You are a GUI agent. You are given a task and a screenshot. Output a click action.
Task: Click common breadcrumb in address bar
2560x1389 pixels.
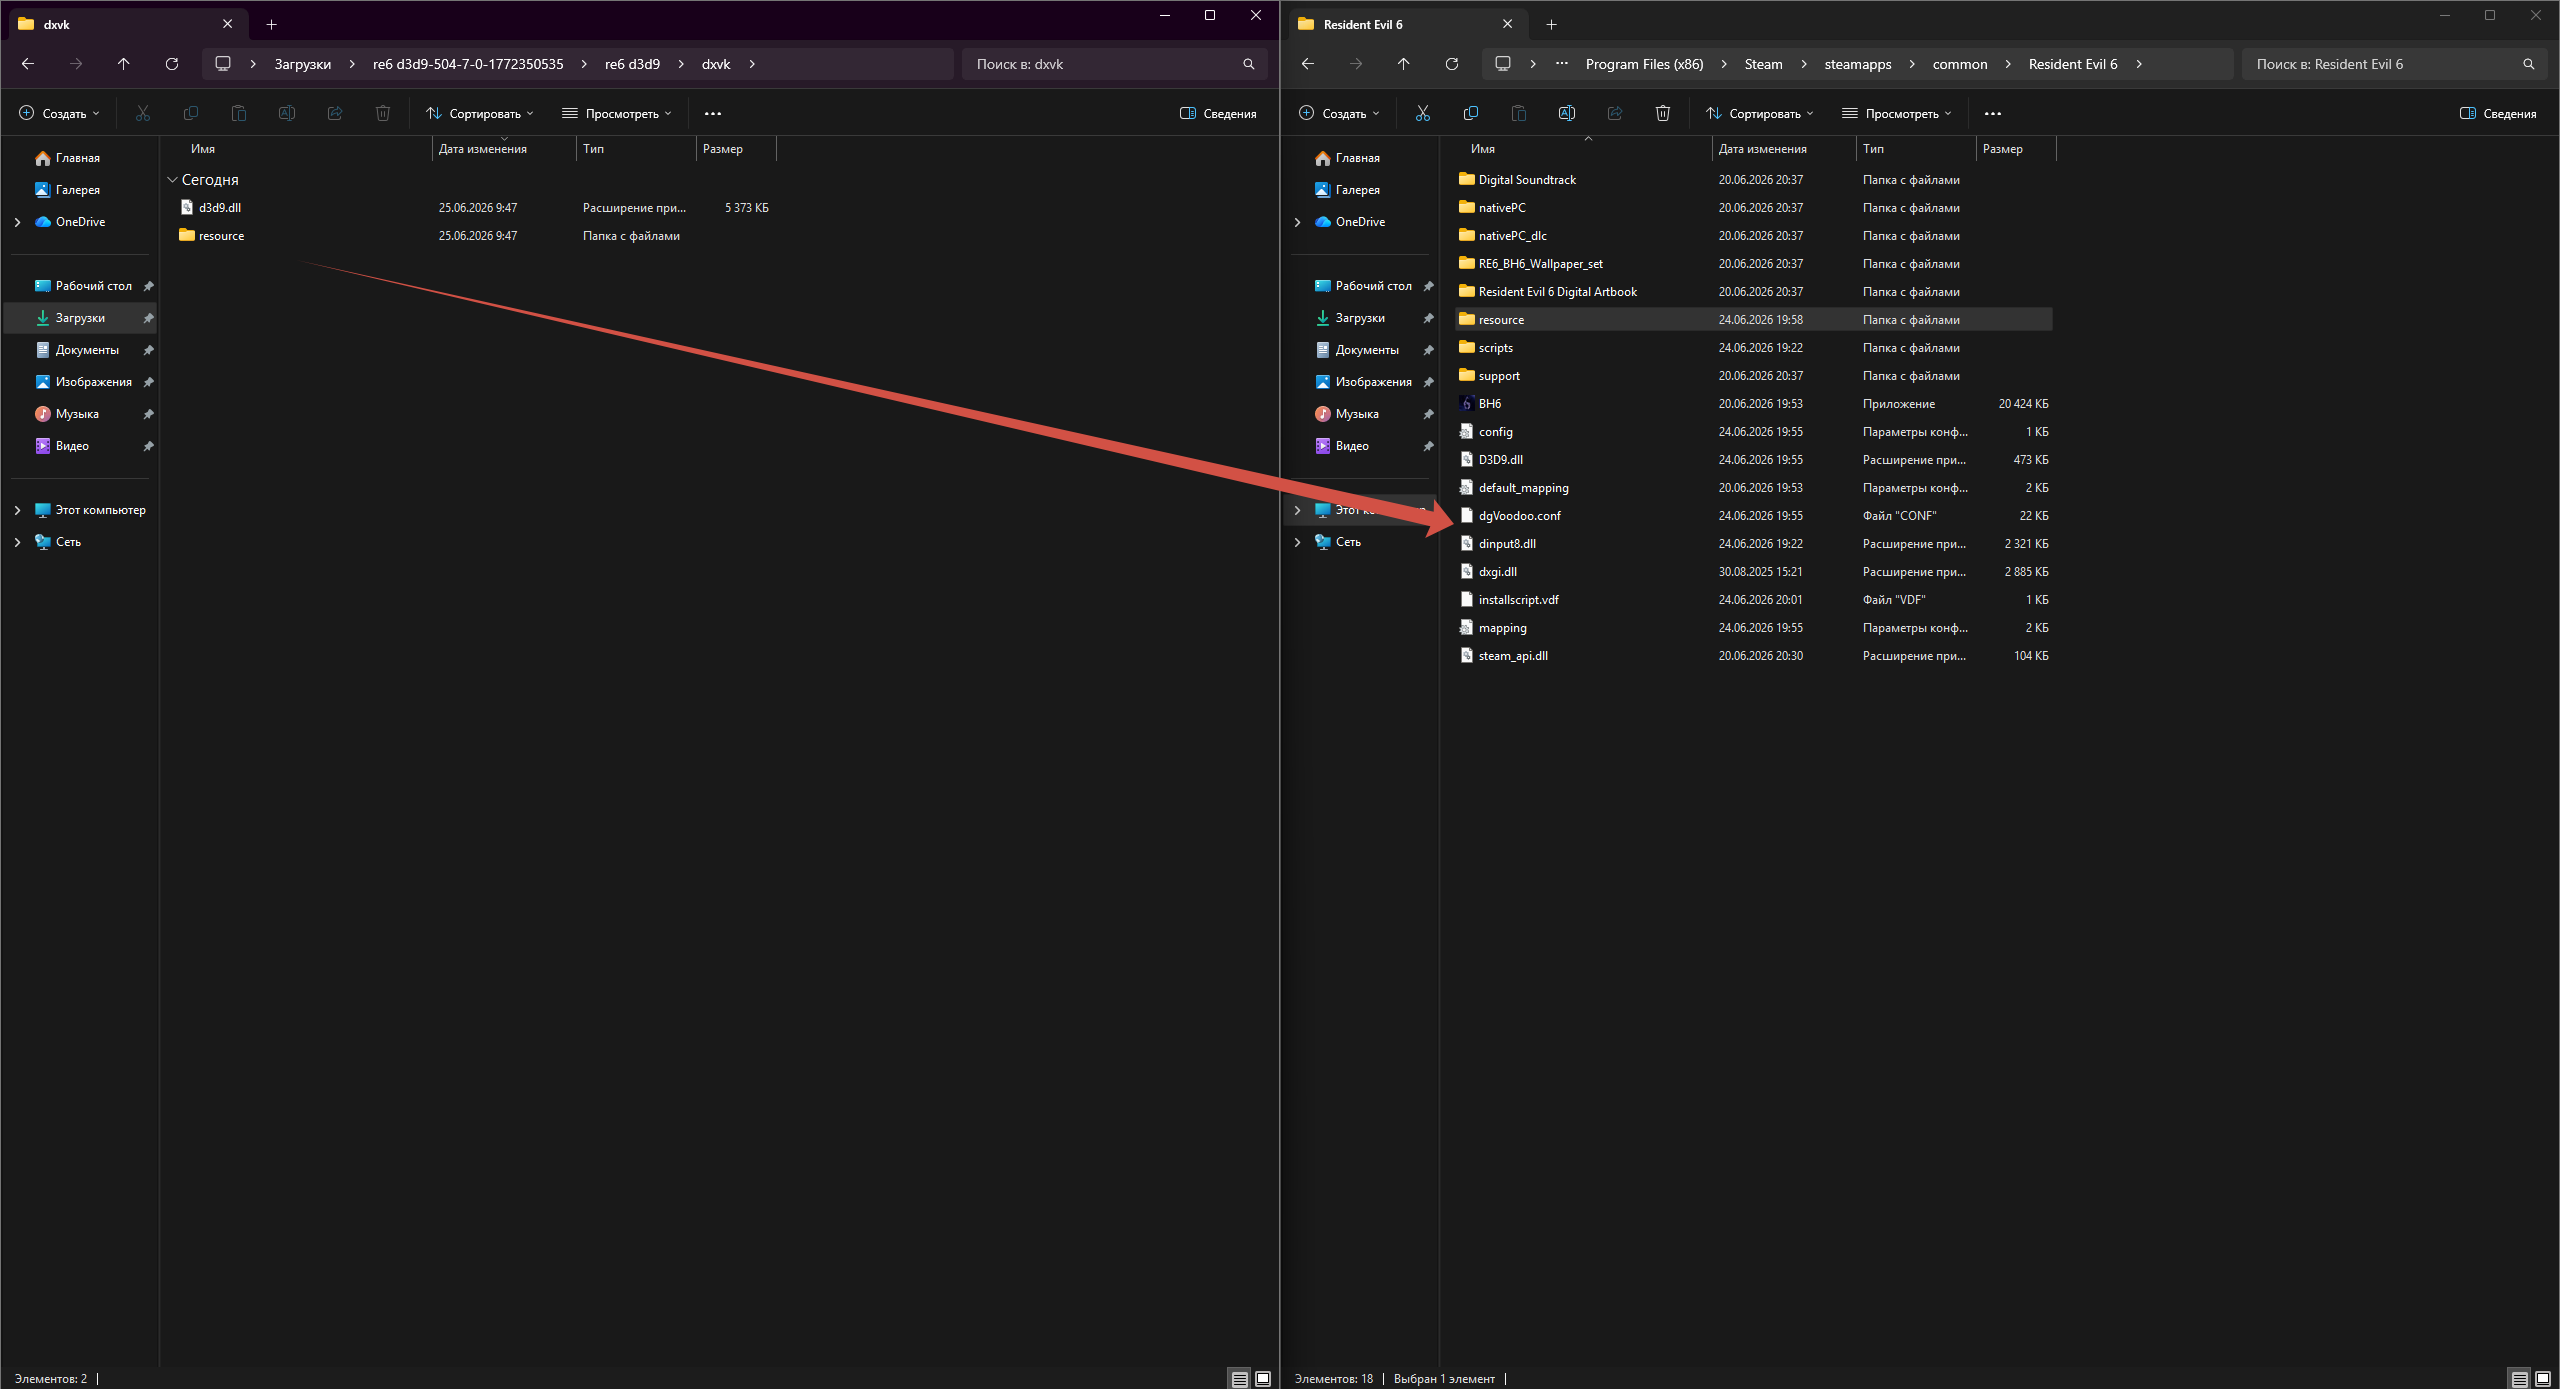point(1959,64)
